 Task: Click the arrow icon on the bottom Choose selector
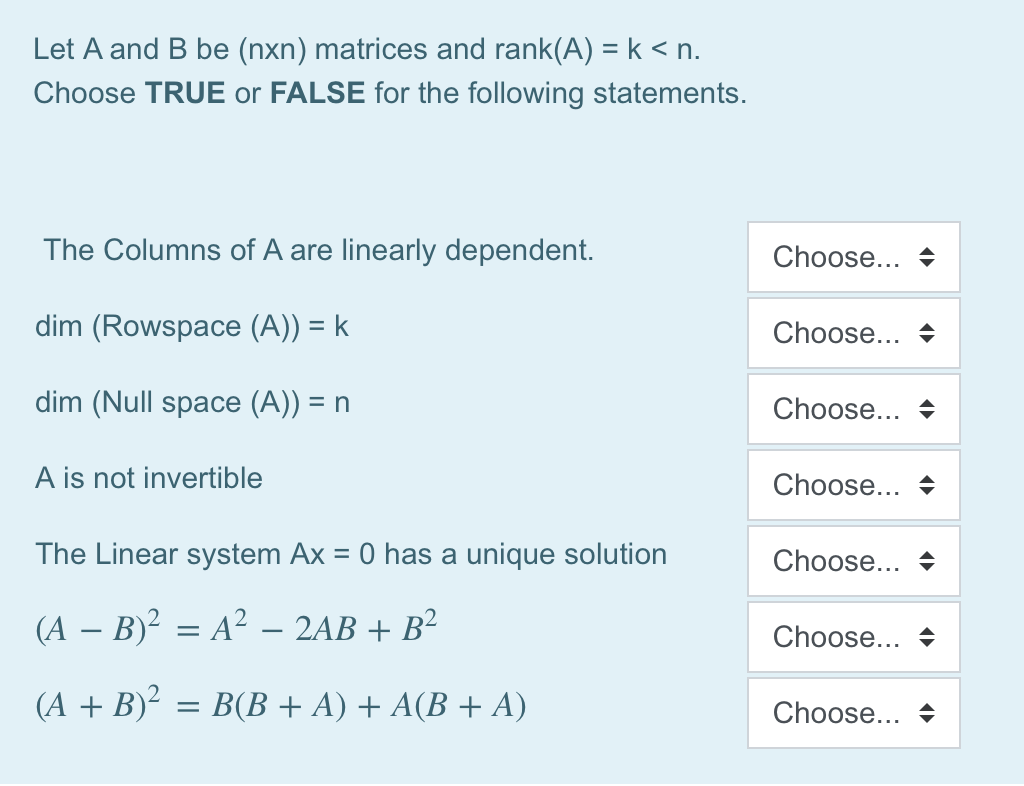(928, 713)
